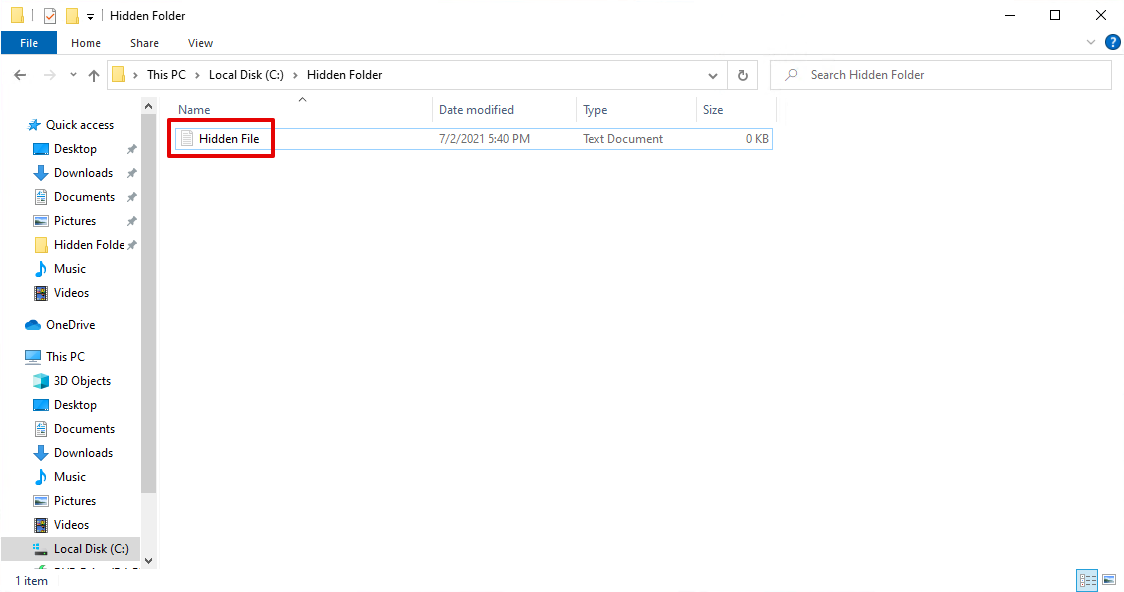Open File Explorer Help

pyautogui.click(x=1113, y=42)
